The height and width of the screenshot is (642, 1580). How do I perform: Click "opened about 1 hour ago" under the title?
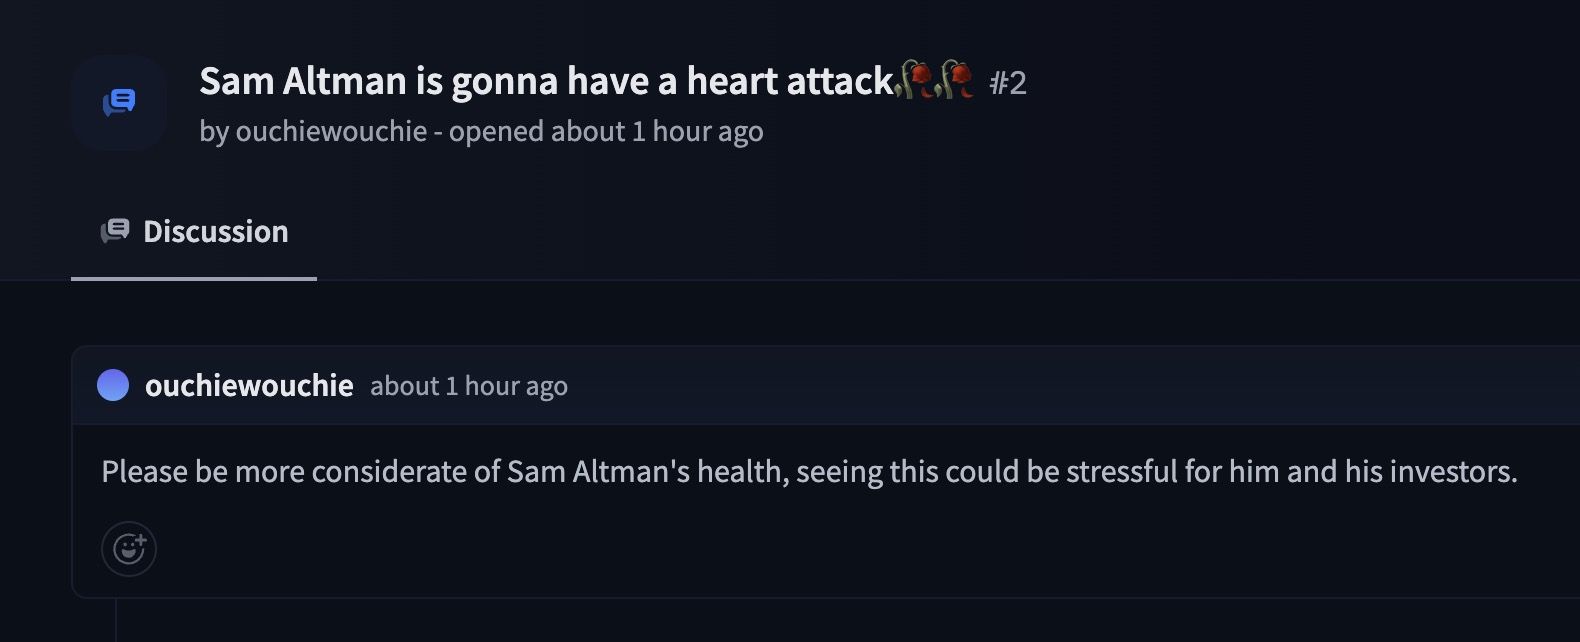606,131
